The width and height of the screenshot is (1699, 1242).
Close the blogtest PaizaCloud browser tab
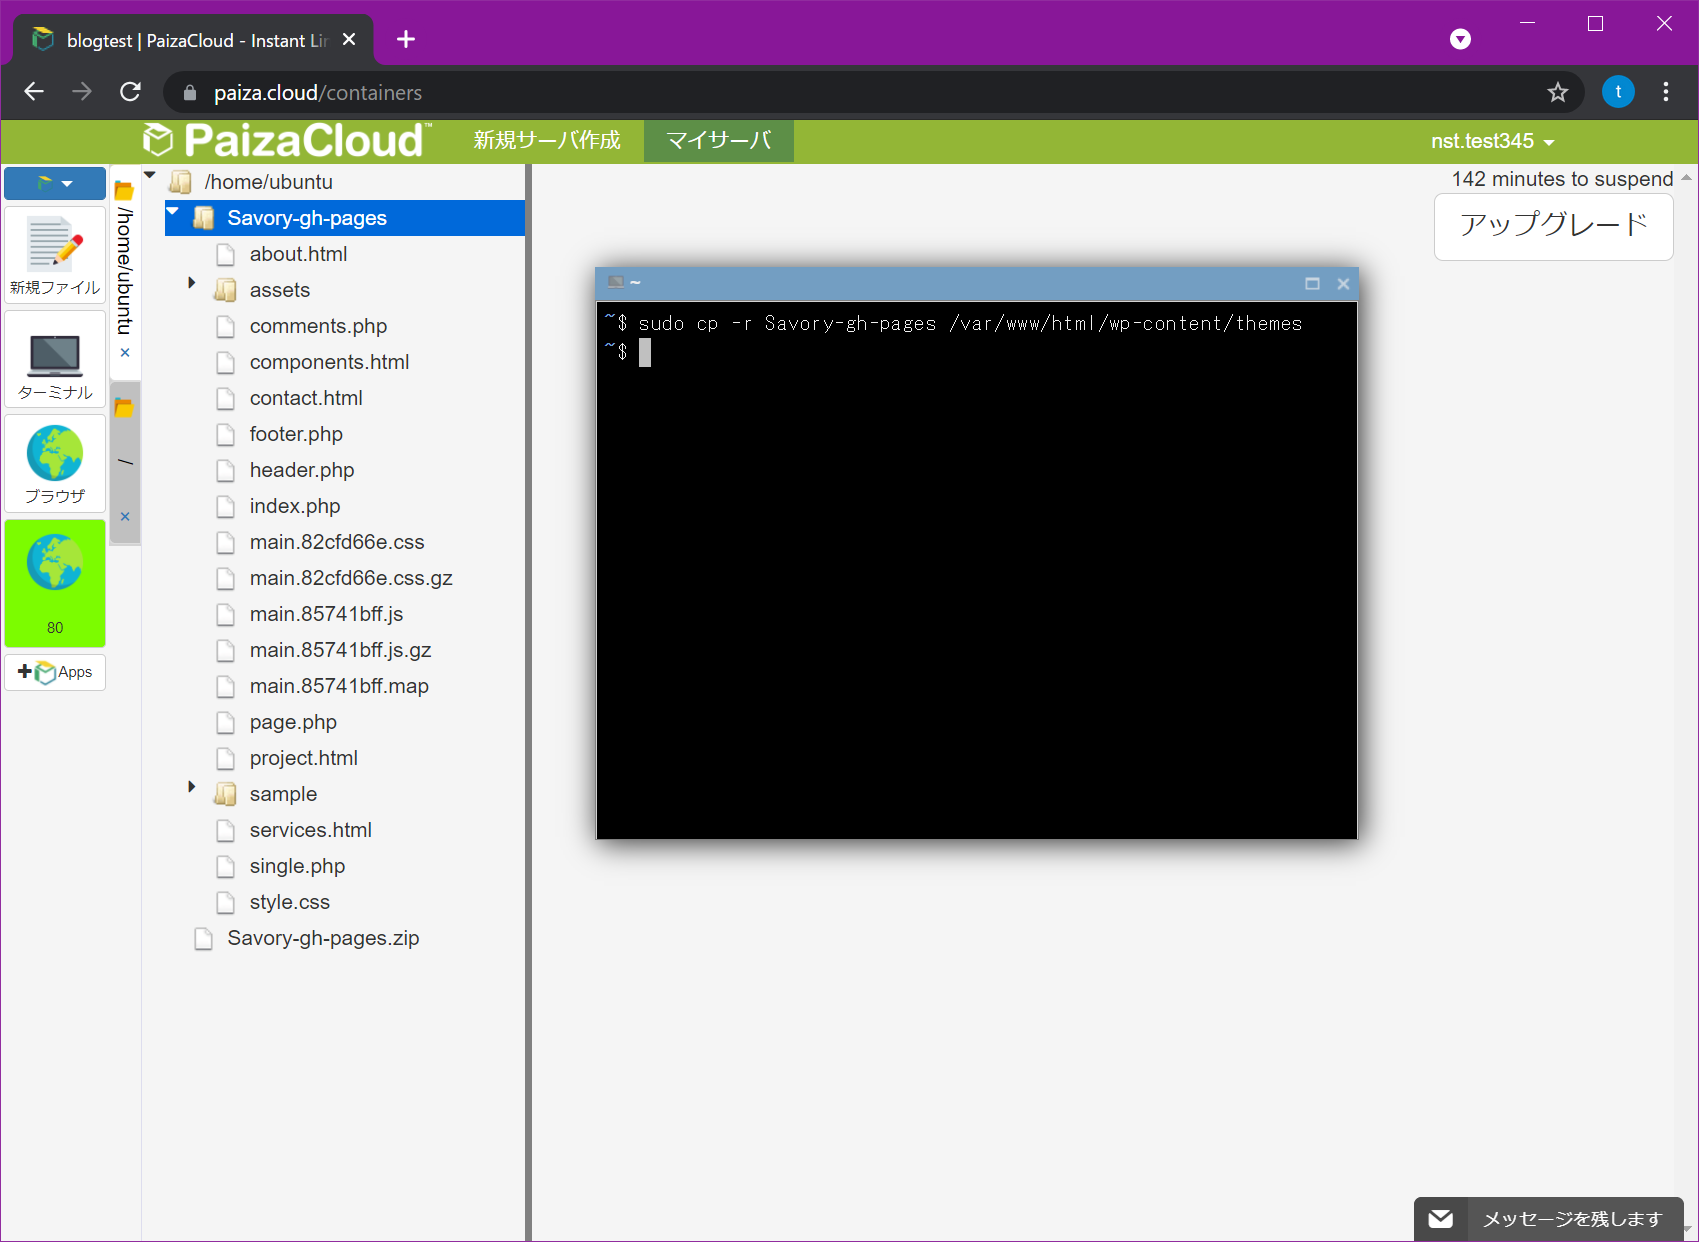pyautogui.click(x=349, y=39)
